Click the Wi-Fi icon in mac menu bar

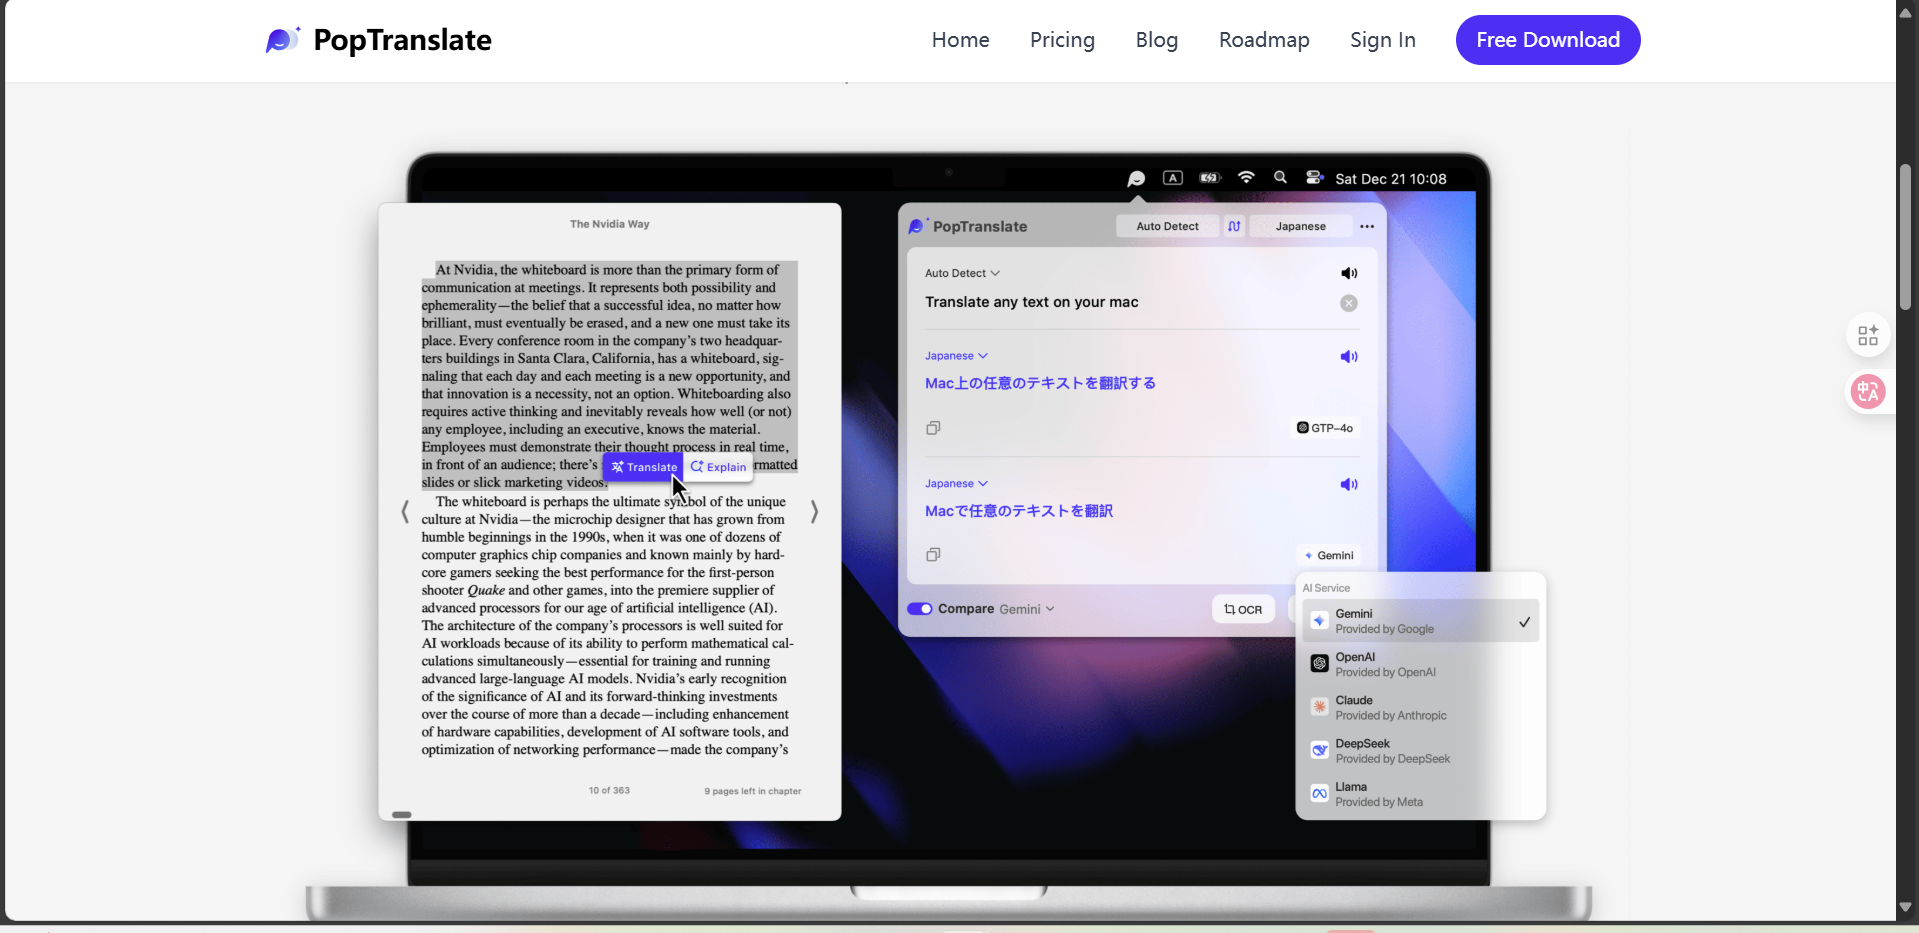[1246, 178]
